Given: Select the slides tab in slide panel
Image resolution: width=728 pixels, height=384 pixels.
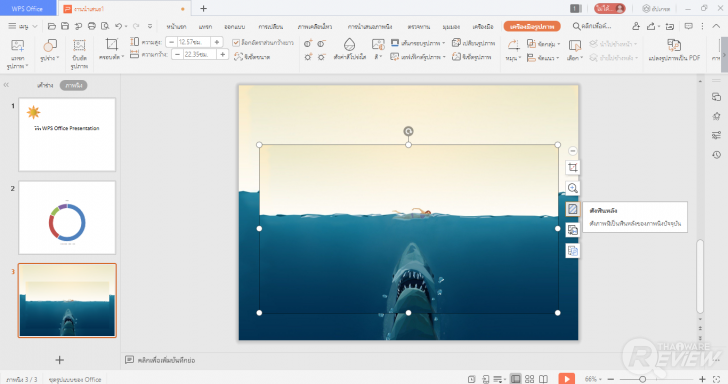Looking at the screenshot, I should pos(73,85).
